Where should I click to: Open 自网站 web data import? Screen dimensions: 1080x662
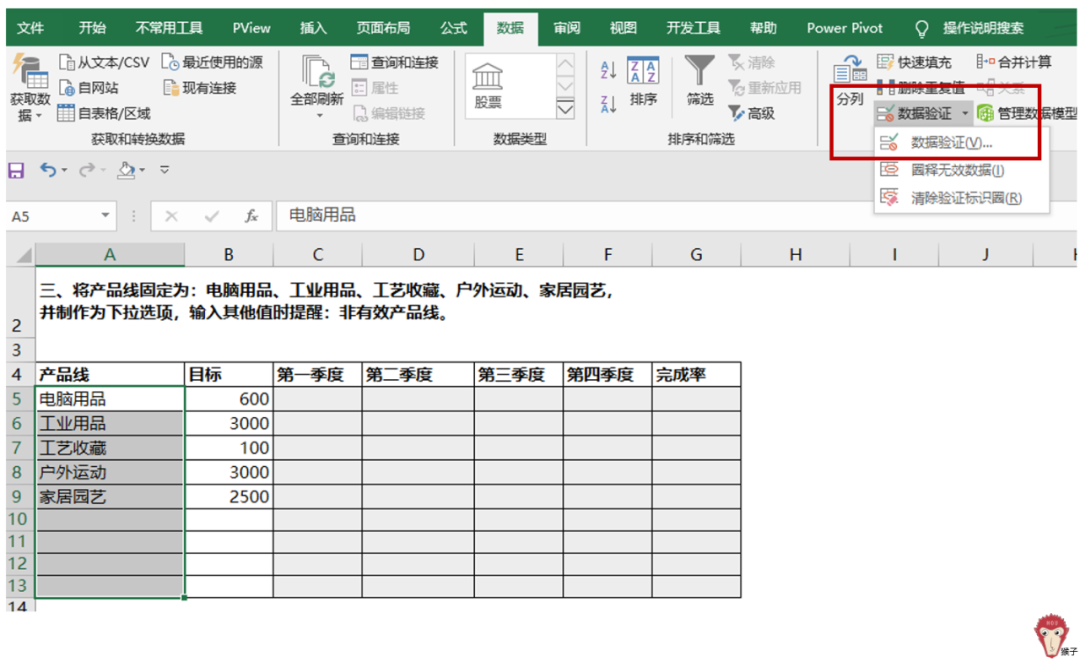[89, 87]
